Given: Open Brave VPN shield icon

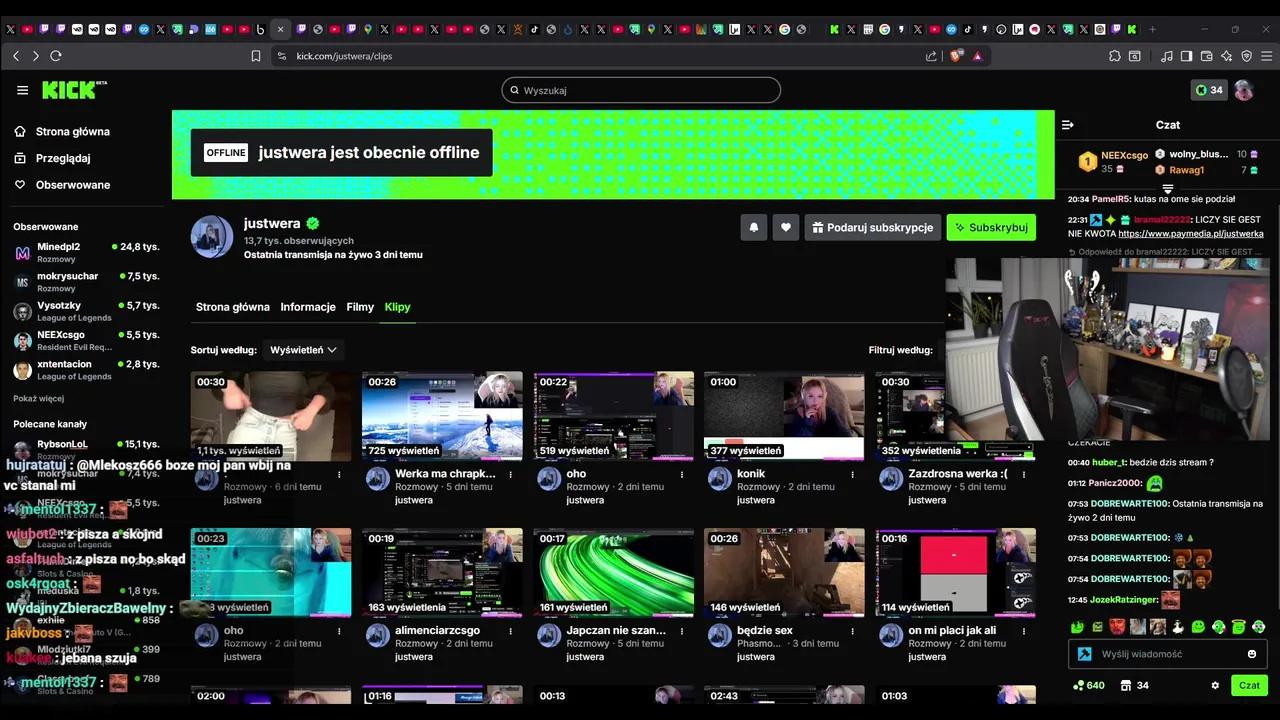Looking at the screenshot, I should pos(1246,56).
